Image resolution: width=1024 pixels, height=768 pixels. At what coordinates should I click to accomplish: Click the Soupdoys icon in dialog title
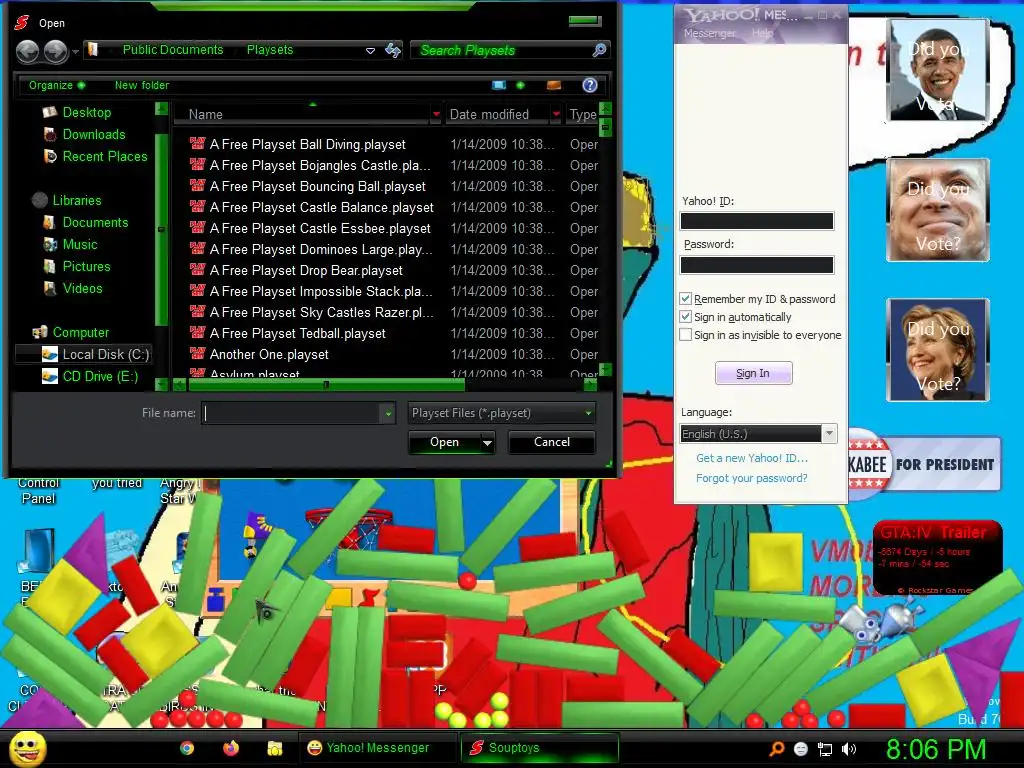click(x=22, y=23)
